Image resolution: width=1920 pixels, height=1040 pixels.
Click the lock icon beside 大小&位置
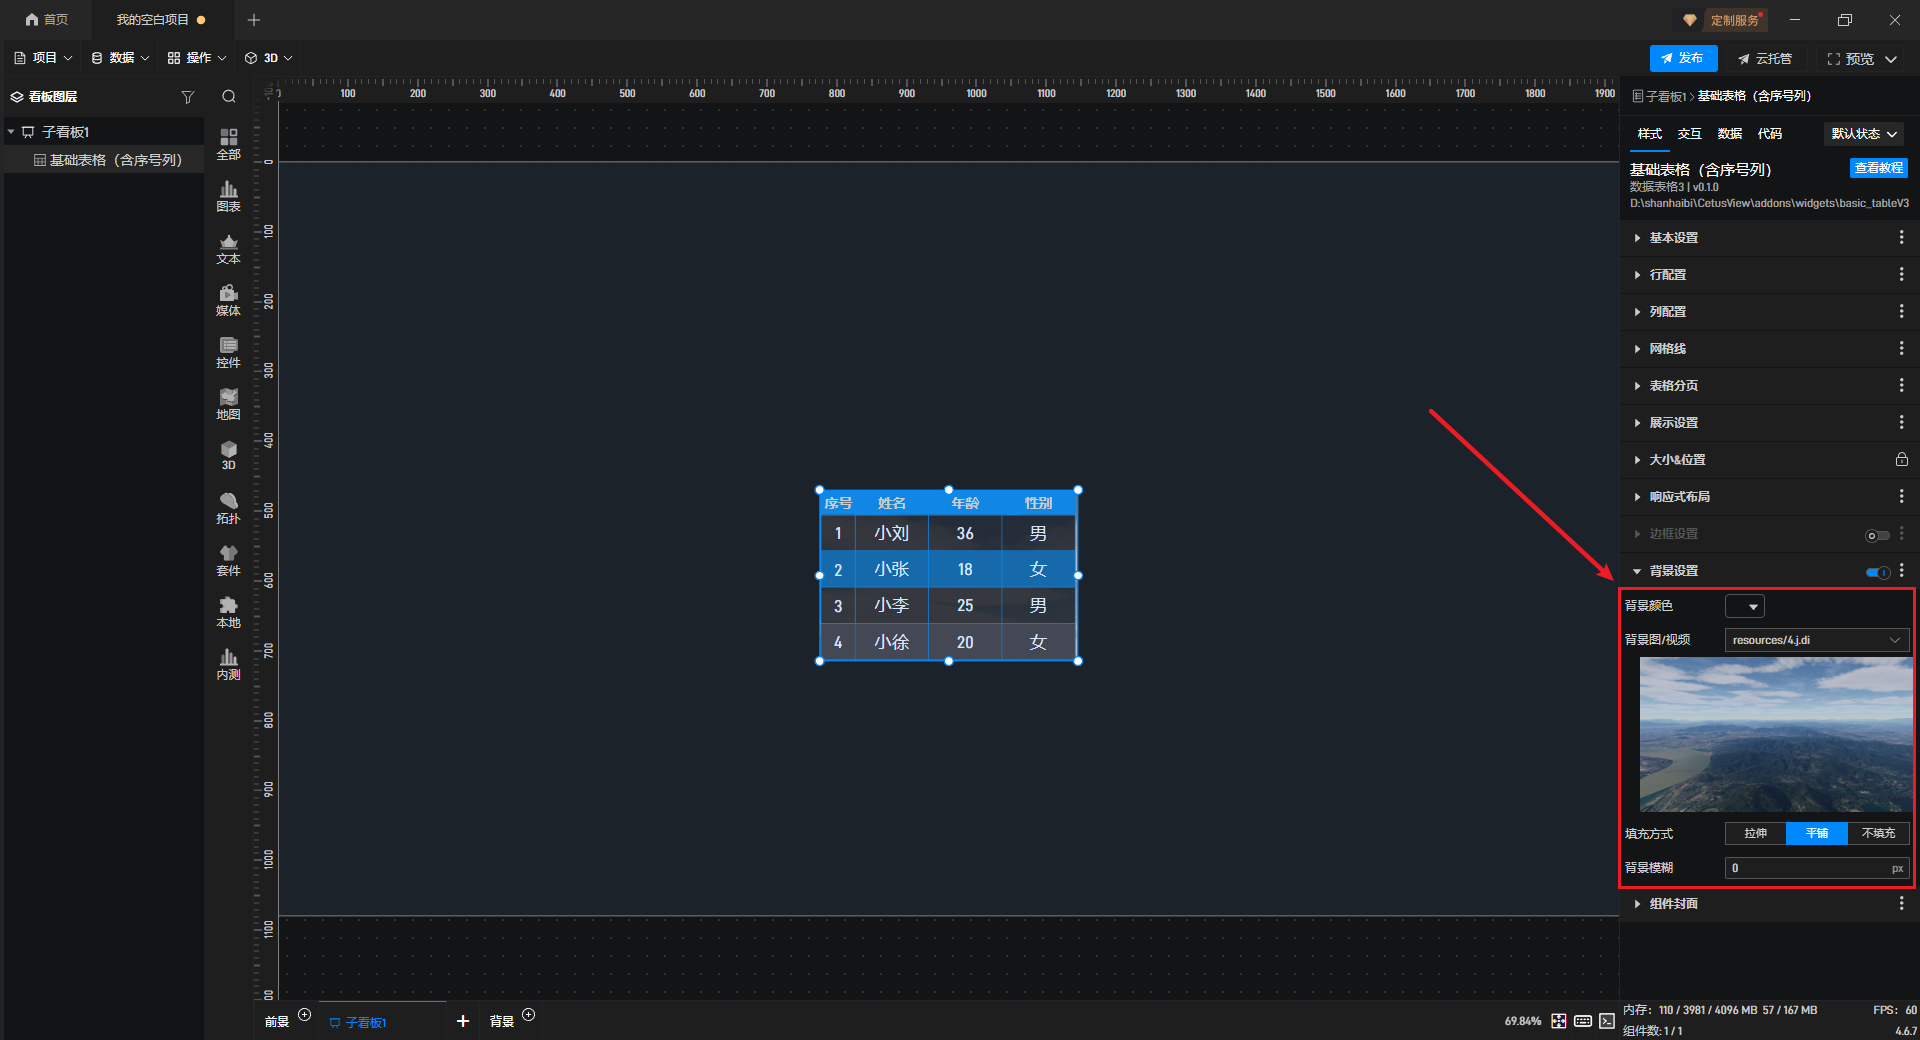coord(1901,460)
